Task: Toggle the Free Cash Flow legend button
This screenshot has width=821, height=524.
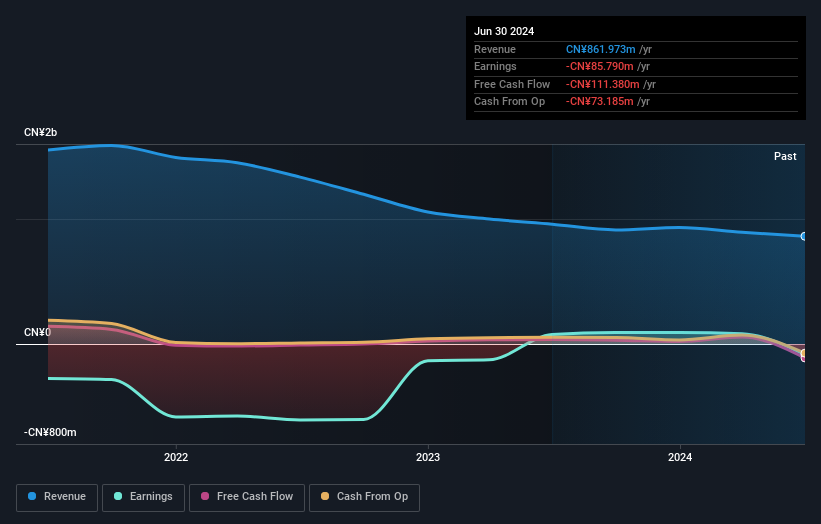Action: pyautogui.click(x=247, y=497)
